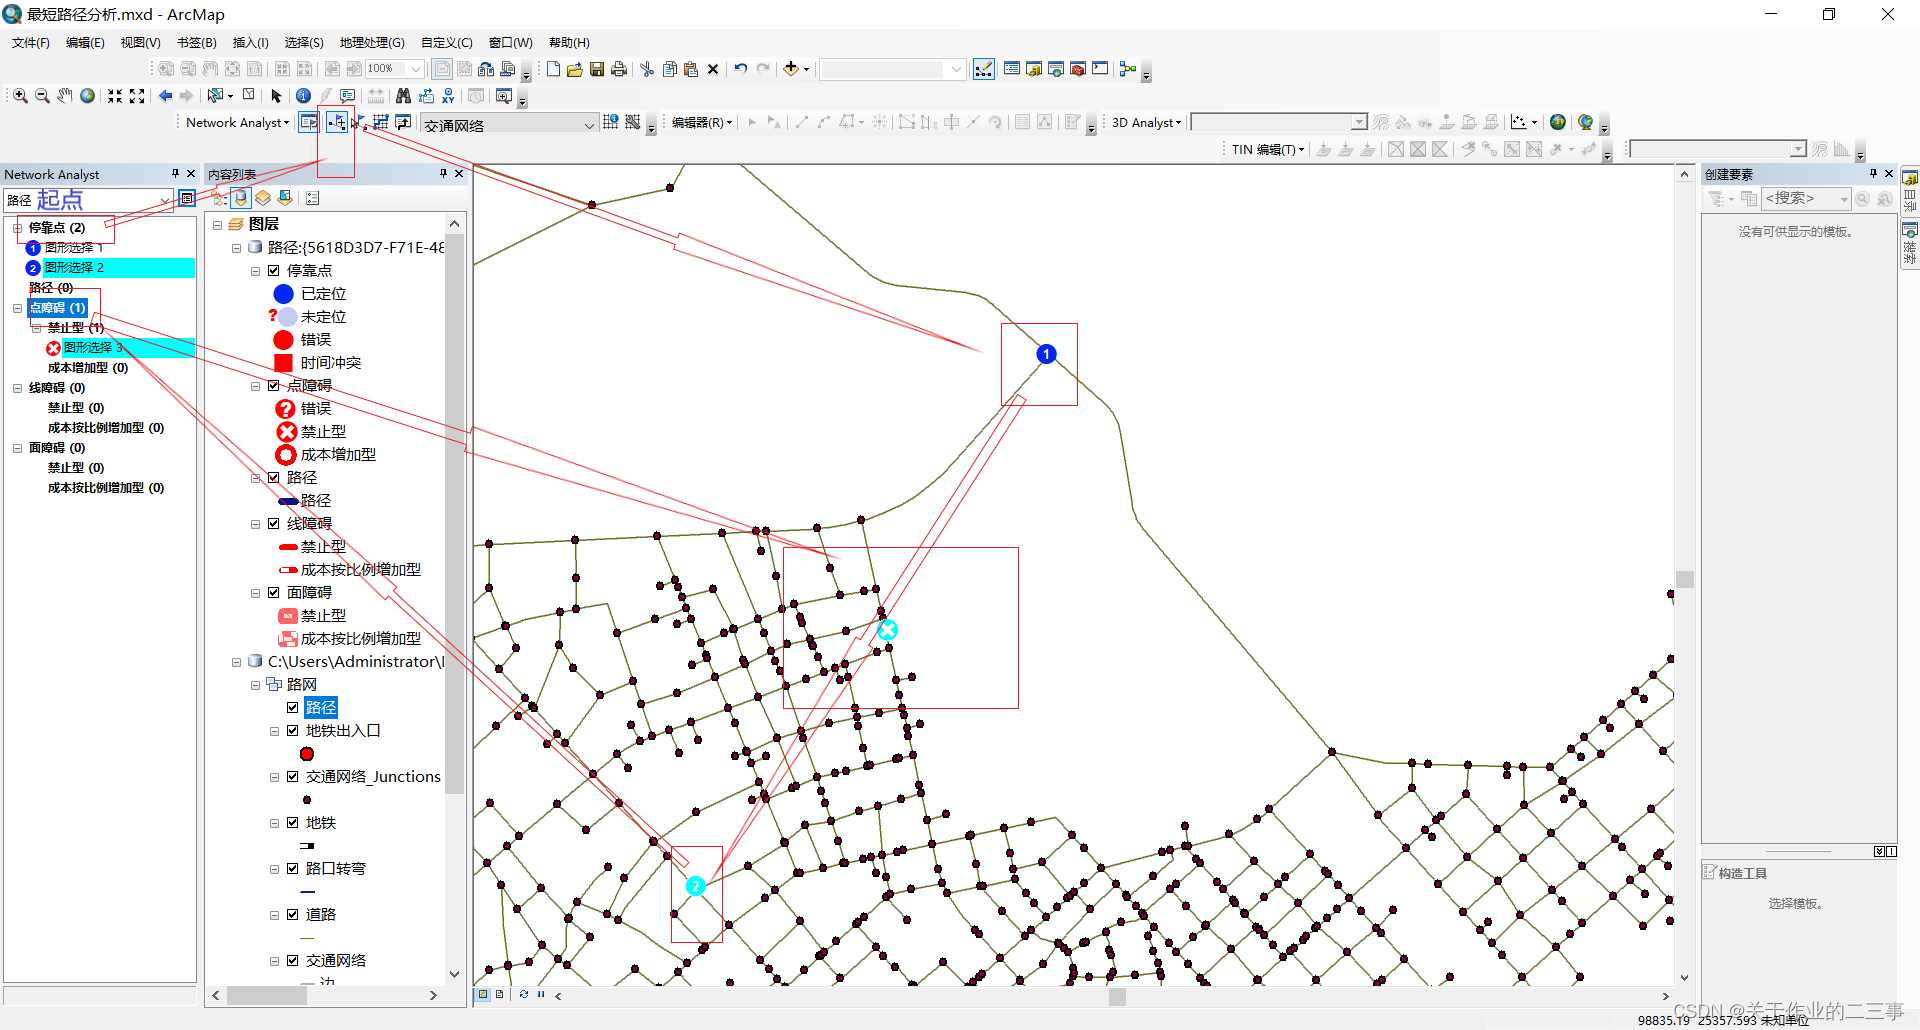
Task: Click stop marker 1 on the map
Action: pos(1046,354)
